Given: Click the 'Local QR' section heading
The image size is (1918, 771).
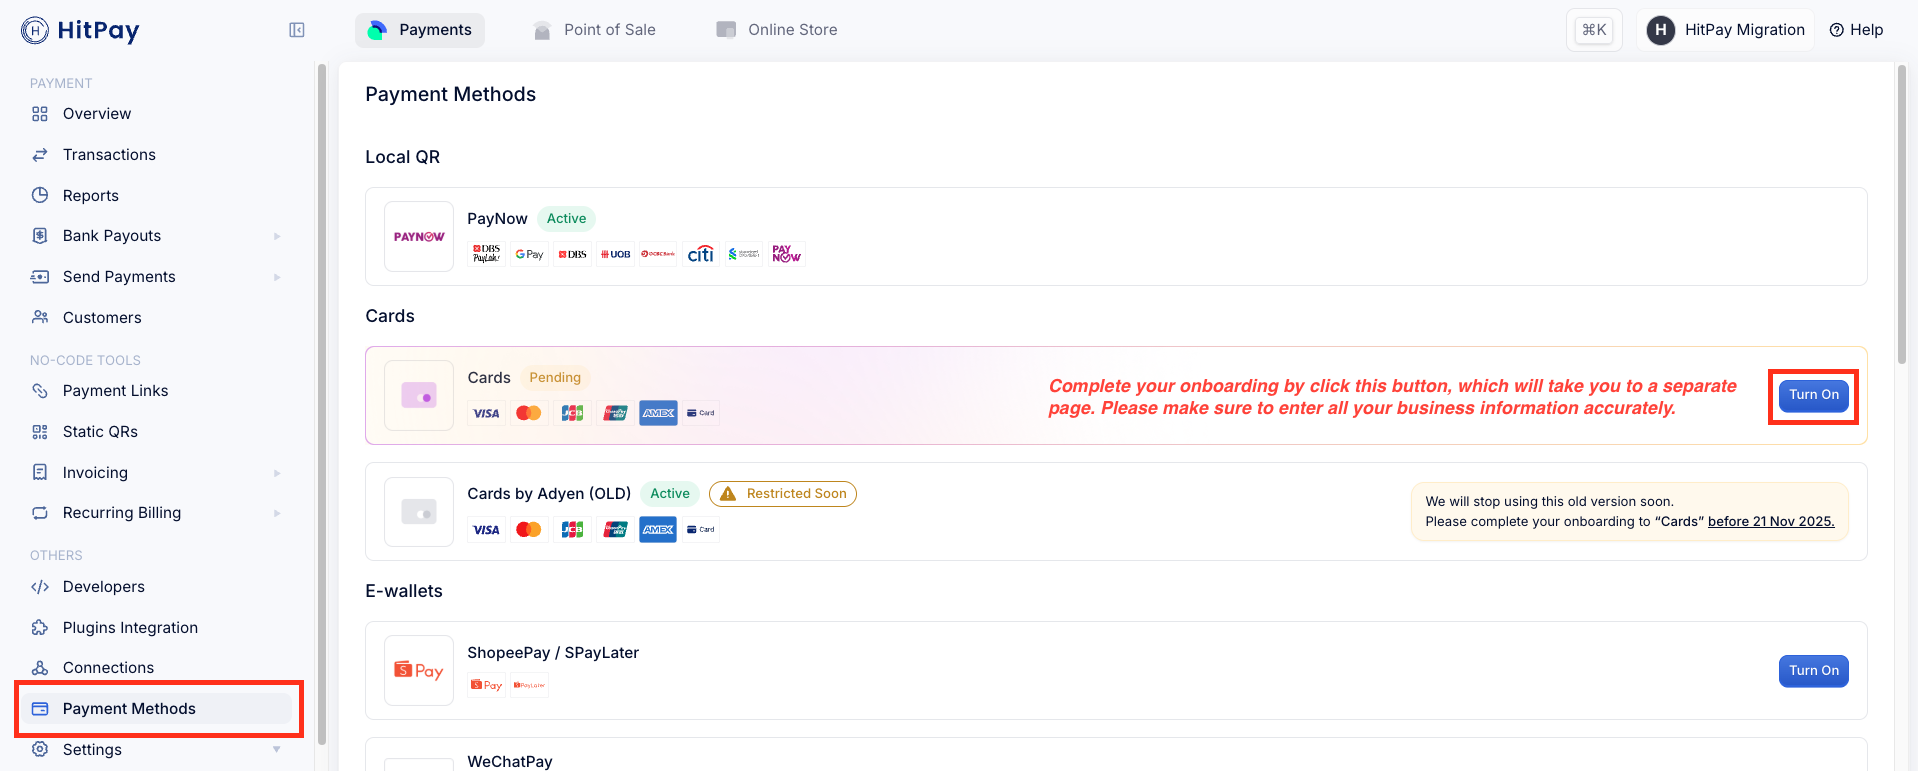Looking at the screenshot, I should 402,157.
